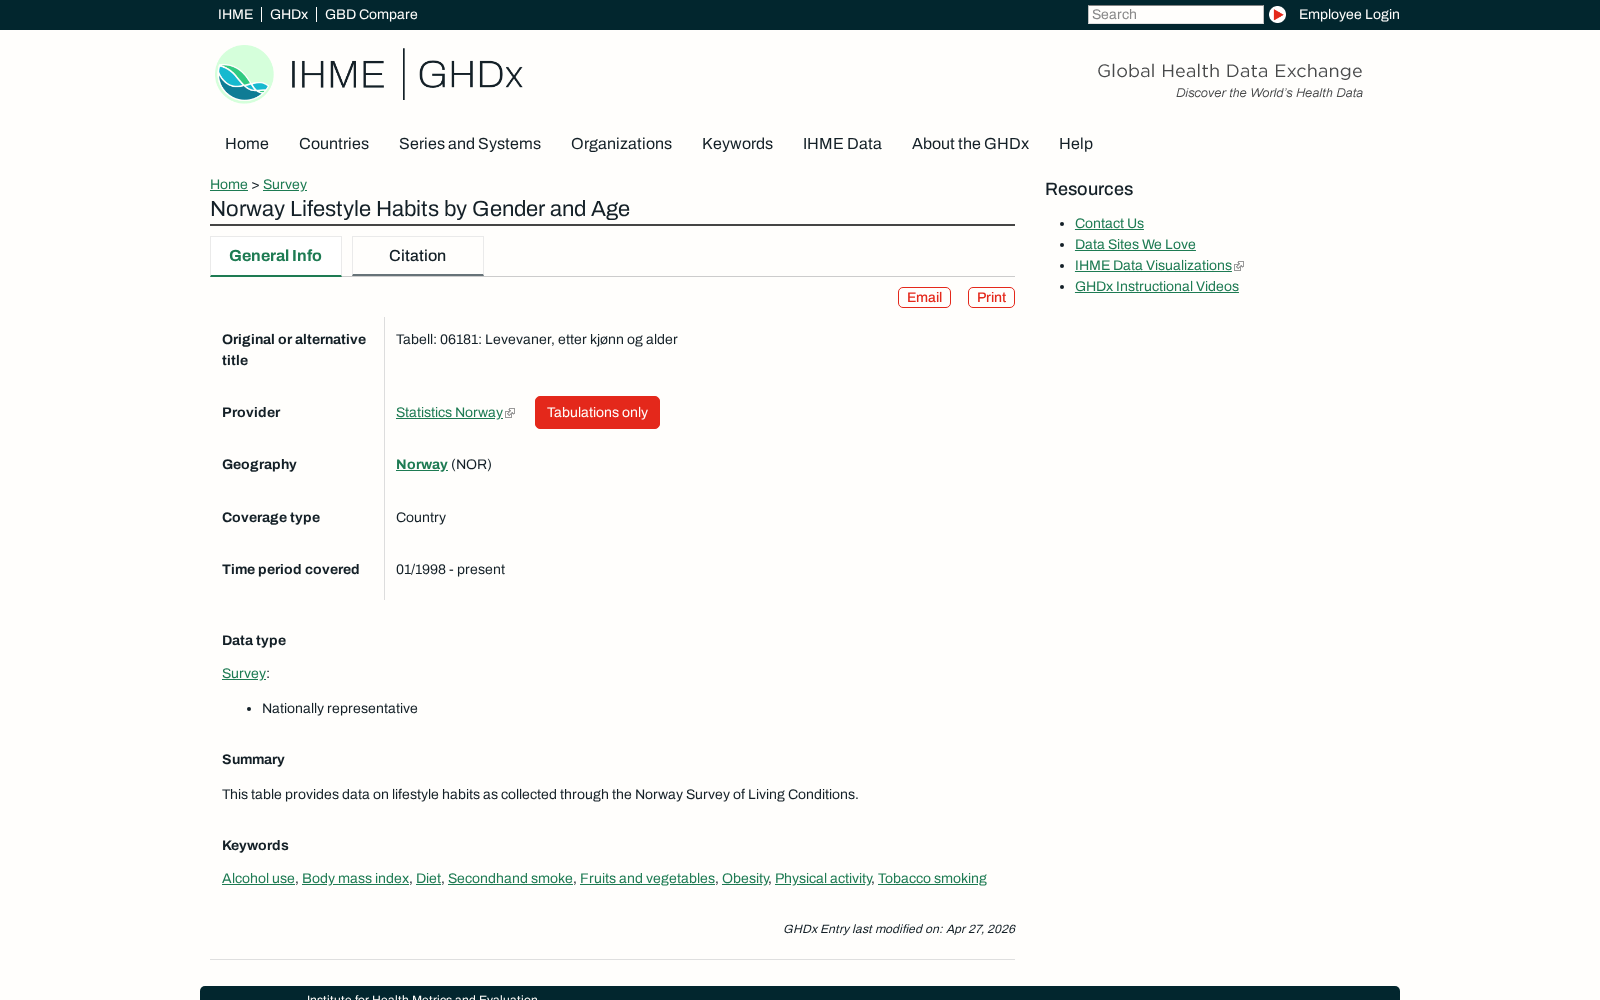Open IHME link in top bar

235,14
